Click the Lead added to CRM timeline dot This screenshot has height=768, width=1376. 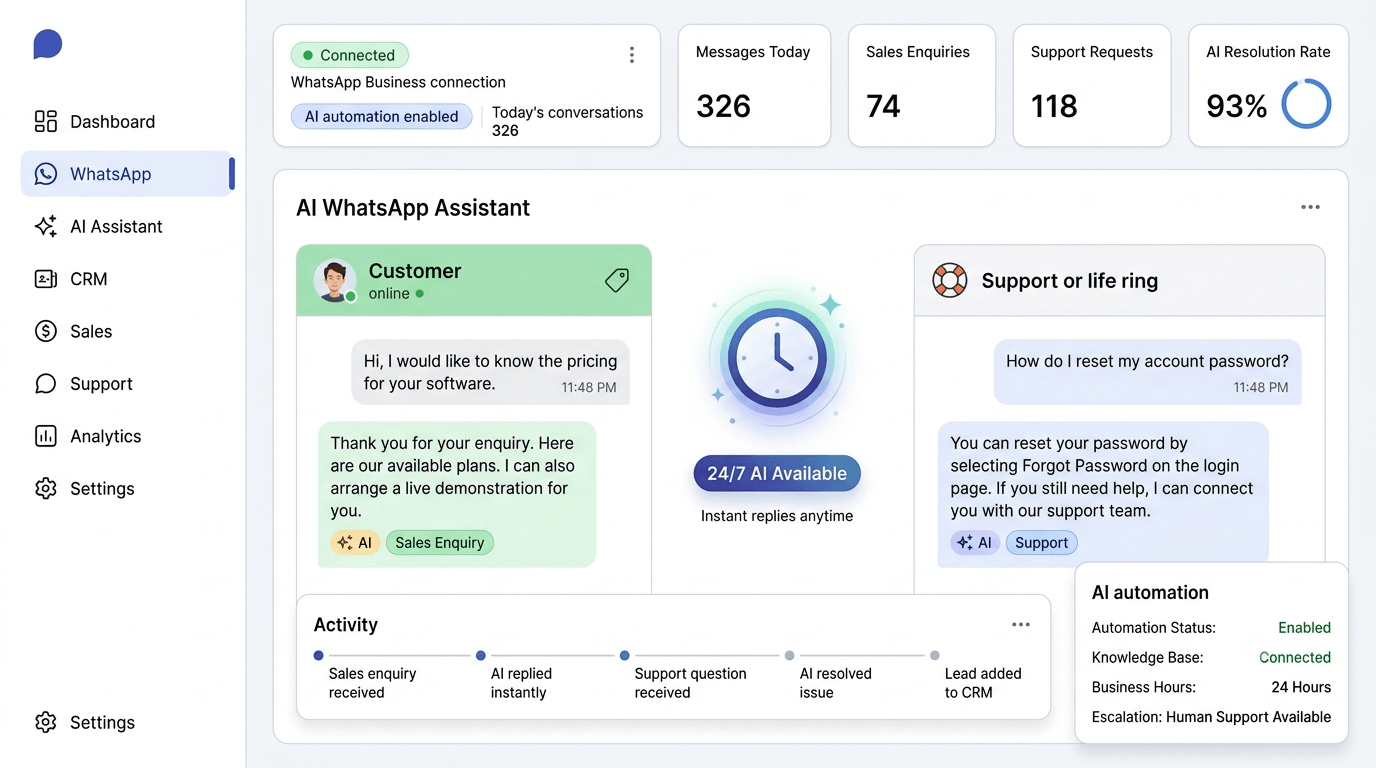(x=935, y=656)
